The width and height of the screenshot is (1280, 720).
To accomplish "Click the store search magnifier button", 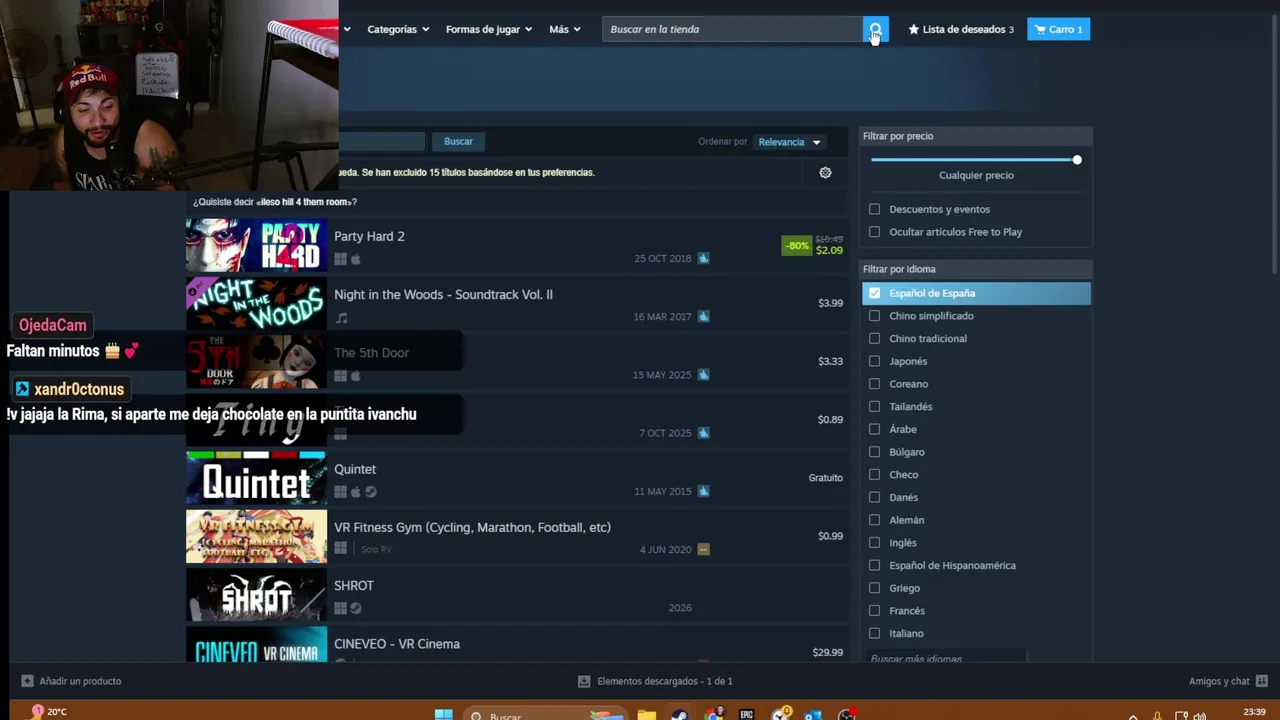I will tap(875, 29).
